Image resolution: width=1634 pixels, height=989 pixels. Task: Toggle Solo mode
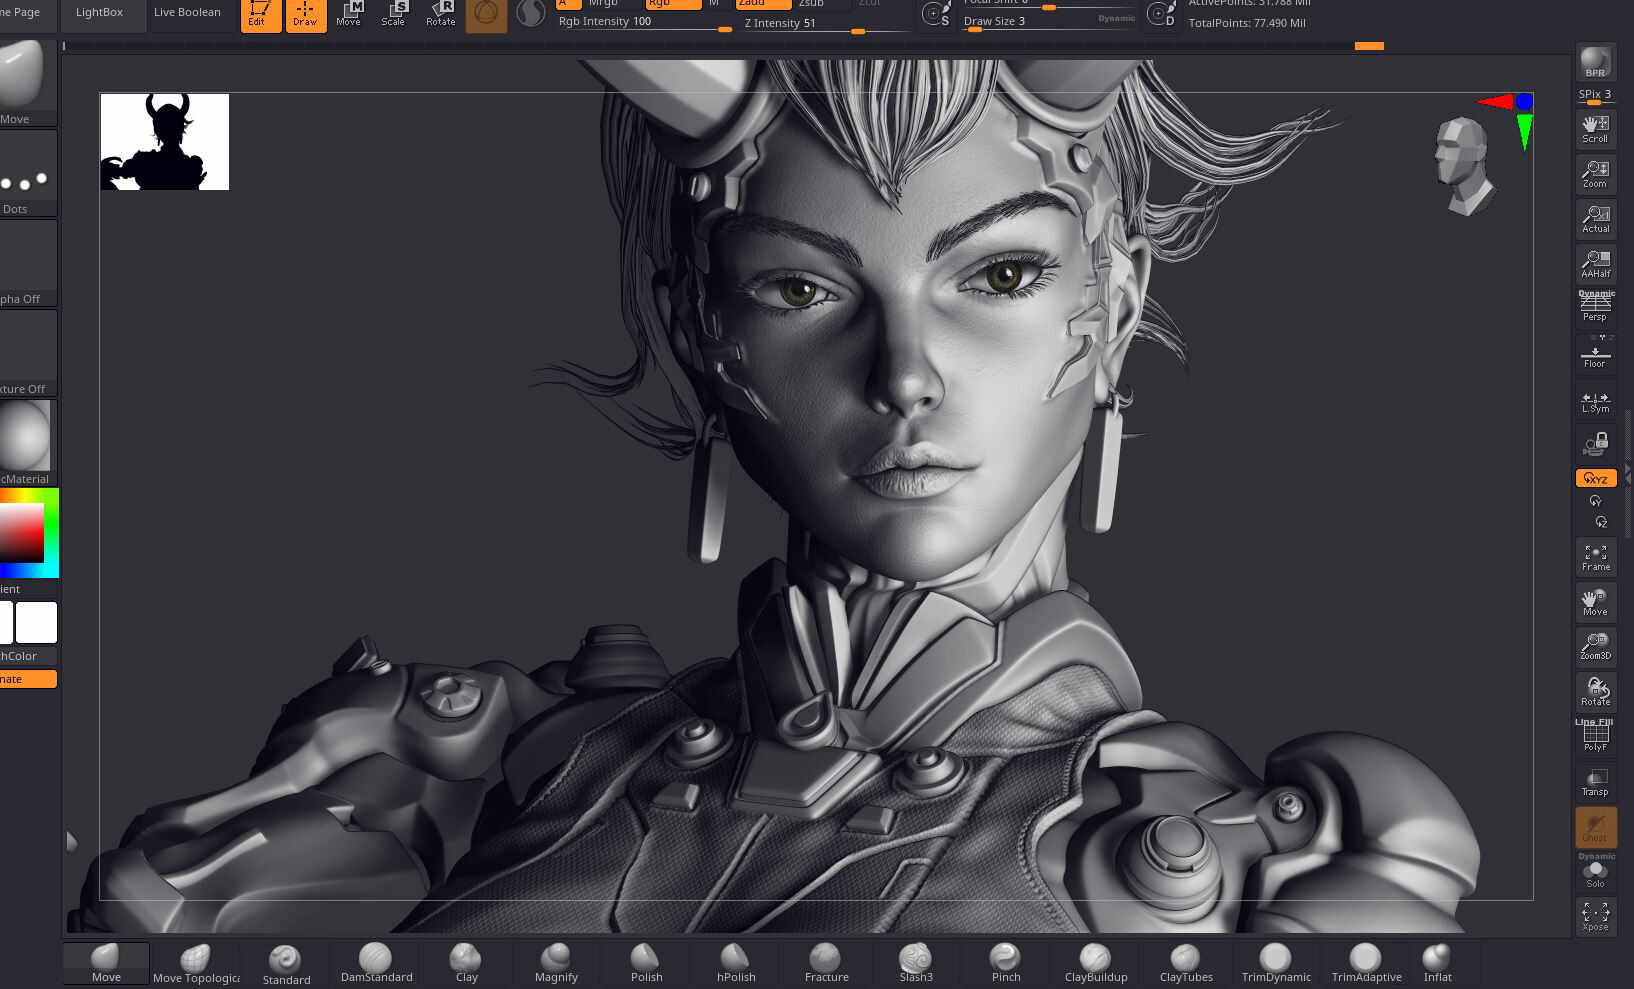[x=1595, y=872]
